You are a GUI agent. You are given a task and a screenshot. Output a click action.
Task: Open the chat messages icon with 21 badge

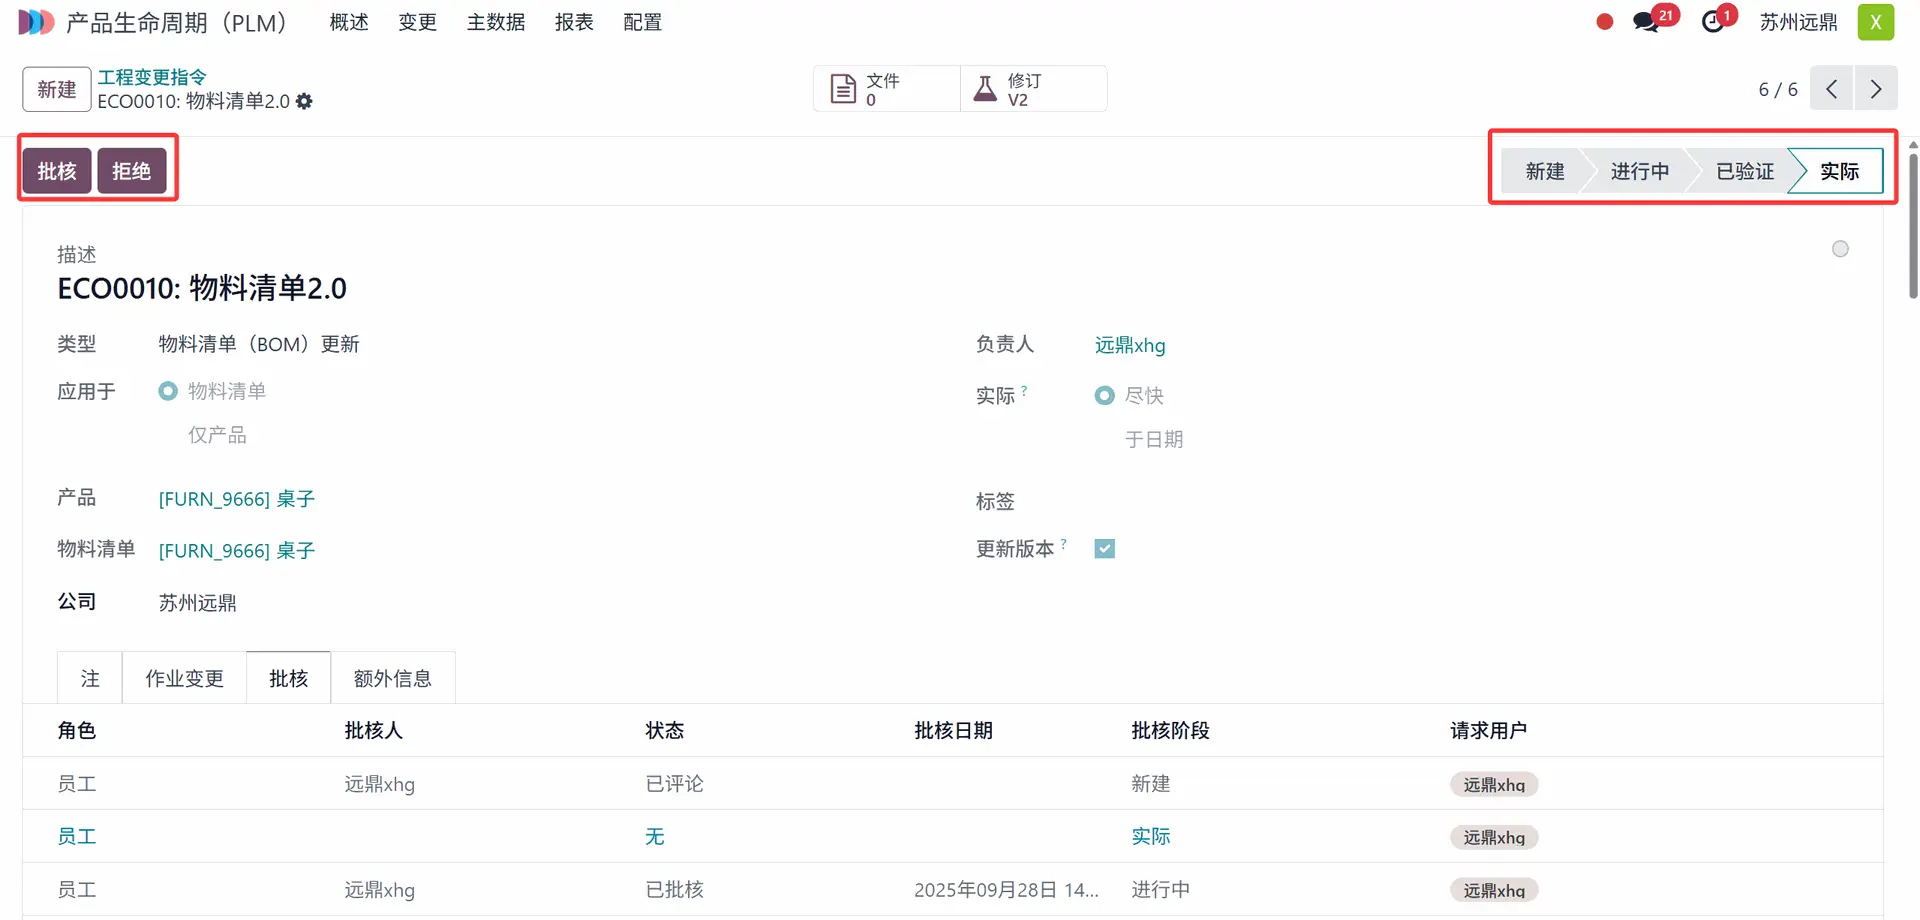(x=1646, y=22)
